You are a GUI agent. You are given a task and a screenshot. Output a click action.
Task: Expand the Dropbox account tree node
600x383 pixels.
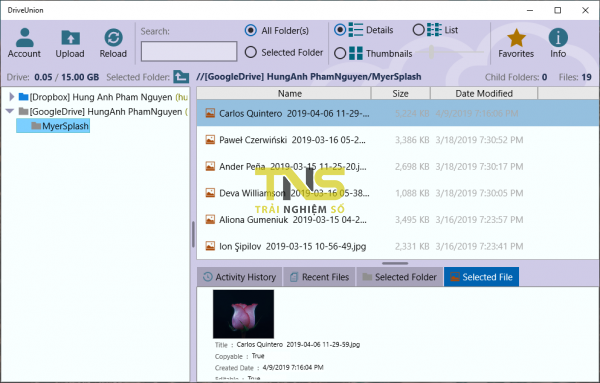pyautogui.click(x=11, y=97)
